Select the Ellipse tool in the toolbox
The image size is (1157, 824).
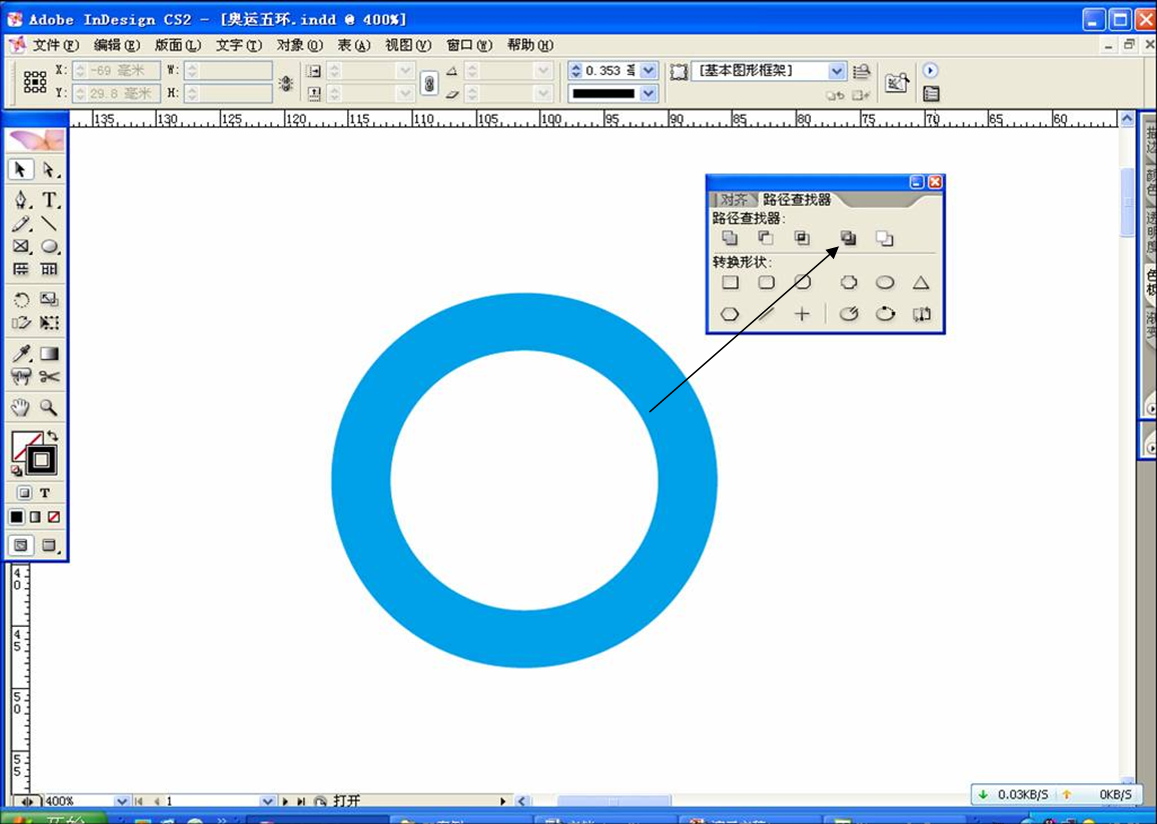pos(49,246)
